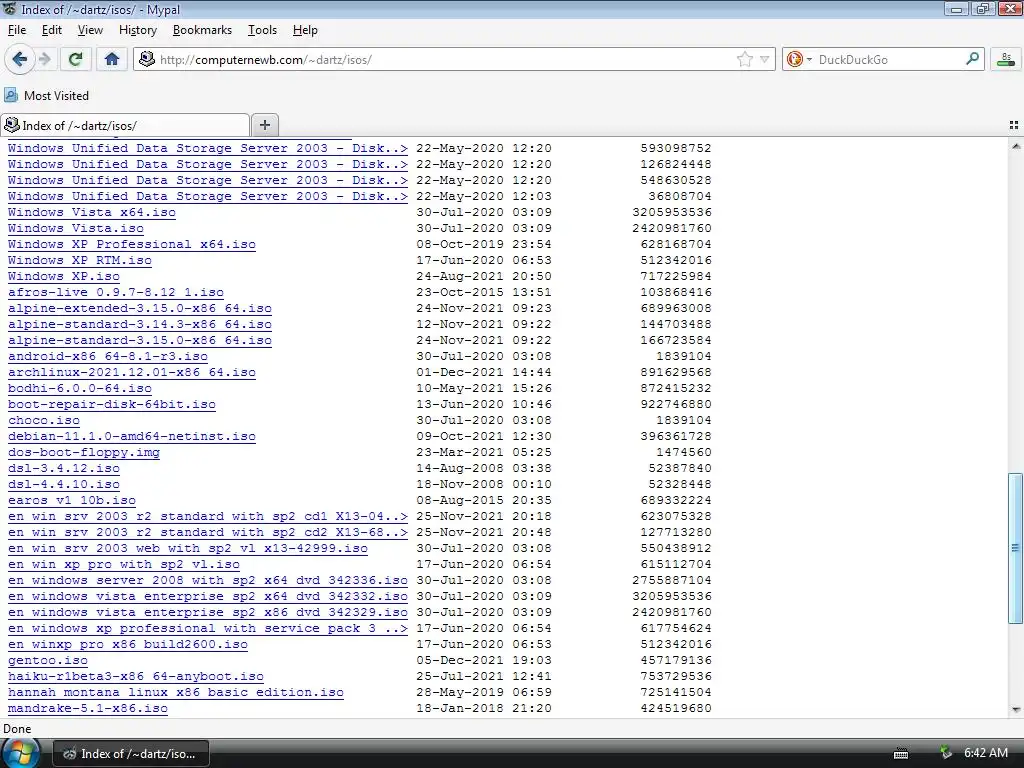1024x768 pixels.
Task: Open hannah montana linux x86 basic edition.iso
Action: [x=176, y=692]
